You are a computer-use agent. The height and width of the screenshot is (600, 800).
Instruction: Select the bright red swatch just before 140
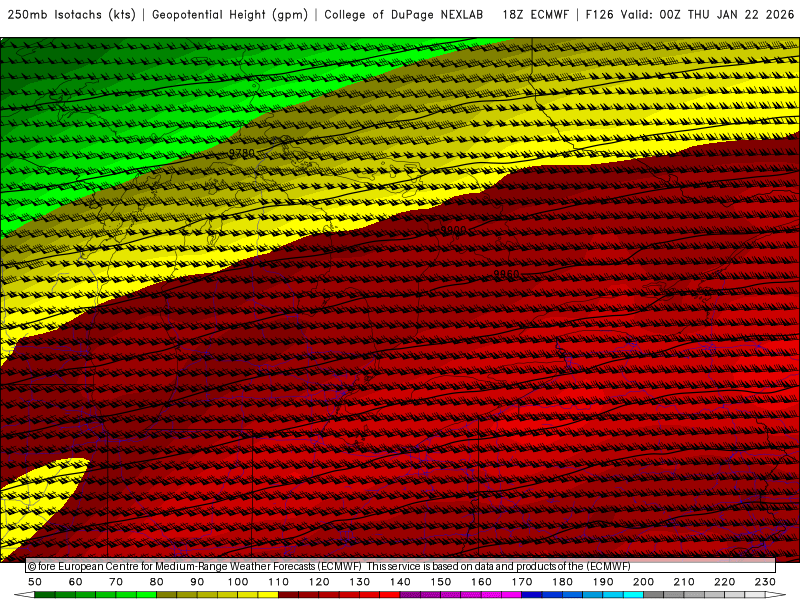390,595
